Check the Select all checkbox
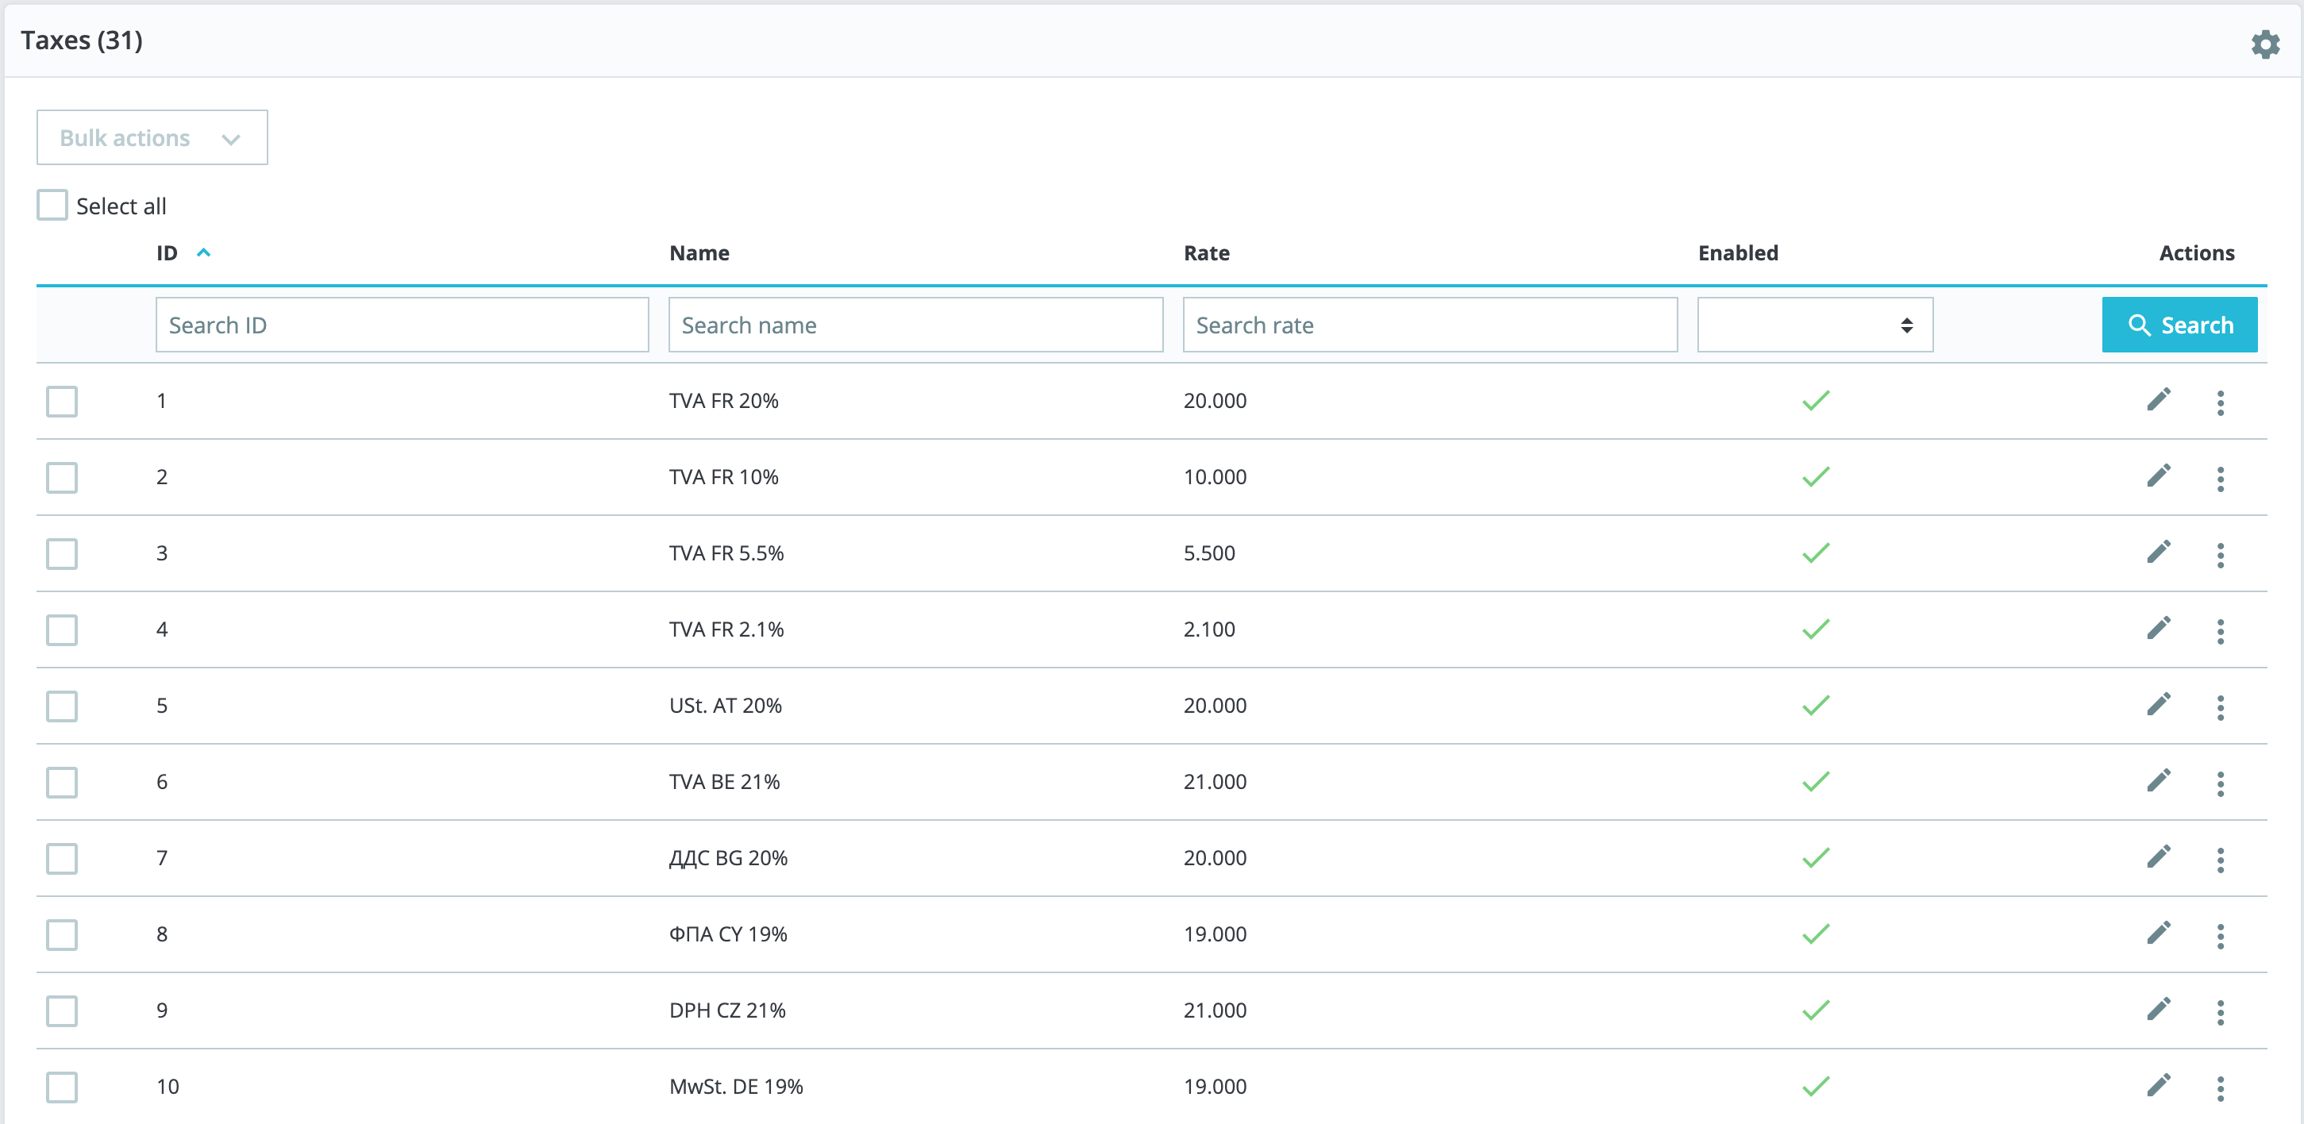 (52, 205)
